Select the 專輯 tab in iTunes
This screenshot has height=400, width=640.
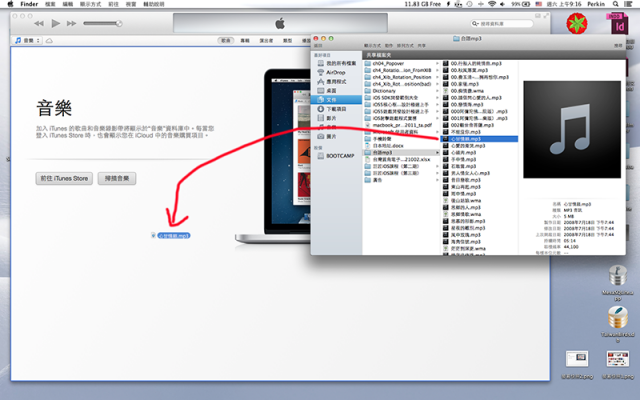pos(245,40)
